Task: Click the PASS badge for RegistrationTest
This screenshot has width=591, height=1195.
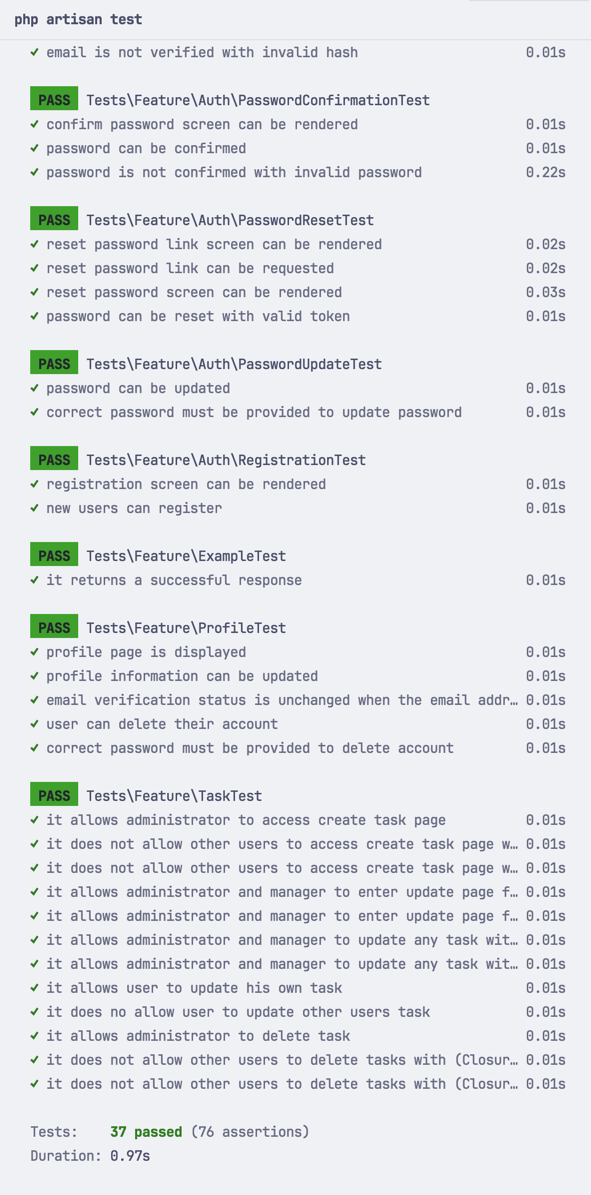Action: tap(54, 460)
